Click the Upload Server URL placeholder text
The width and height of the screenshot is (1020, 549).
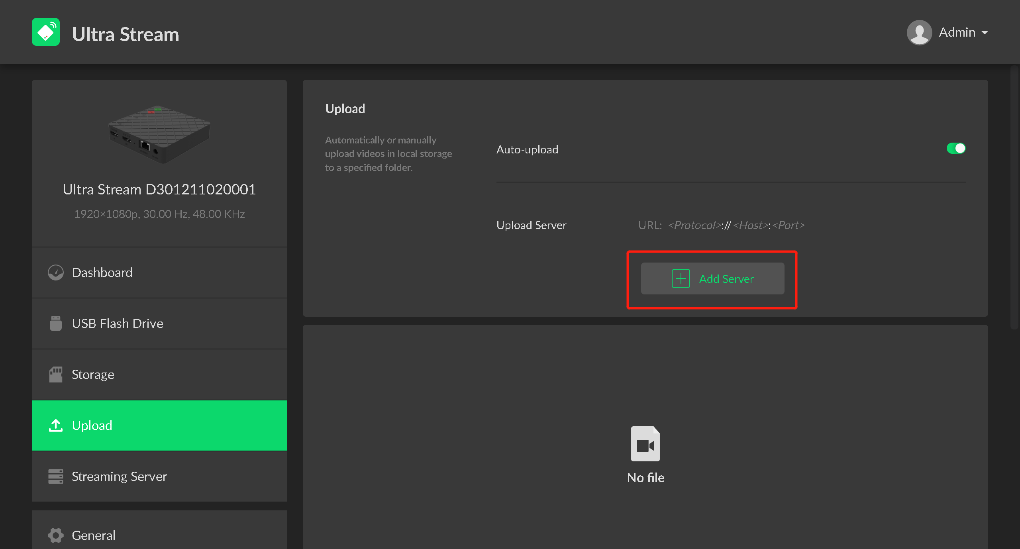pyautogui.click(x=721, y=225)
